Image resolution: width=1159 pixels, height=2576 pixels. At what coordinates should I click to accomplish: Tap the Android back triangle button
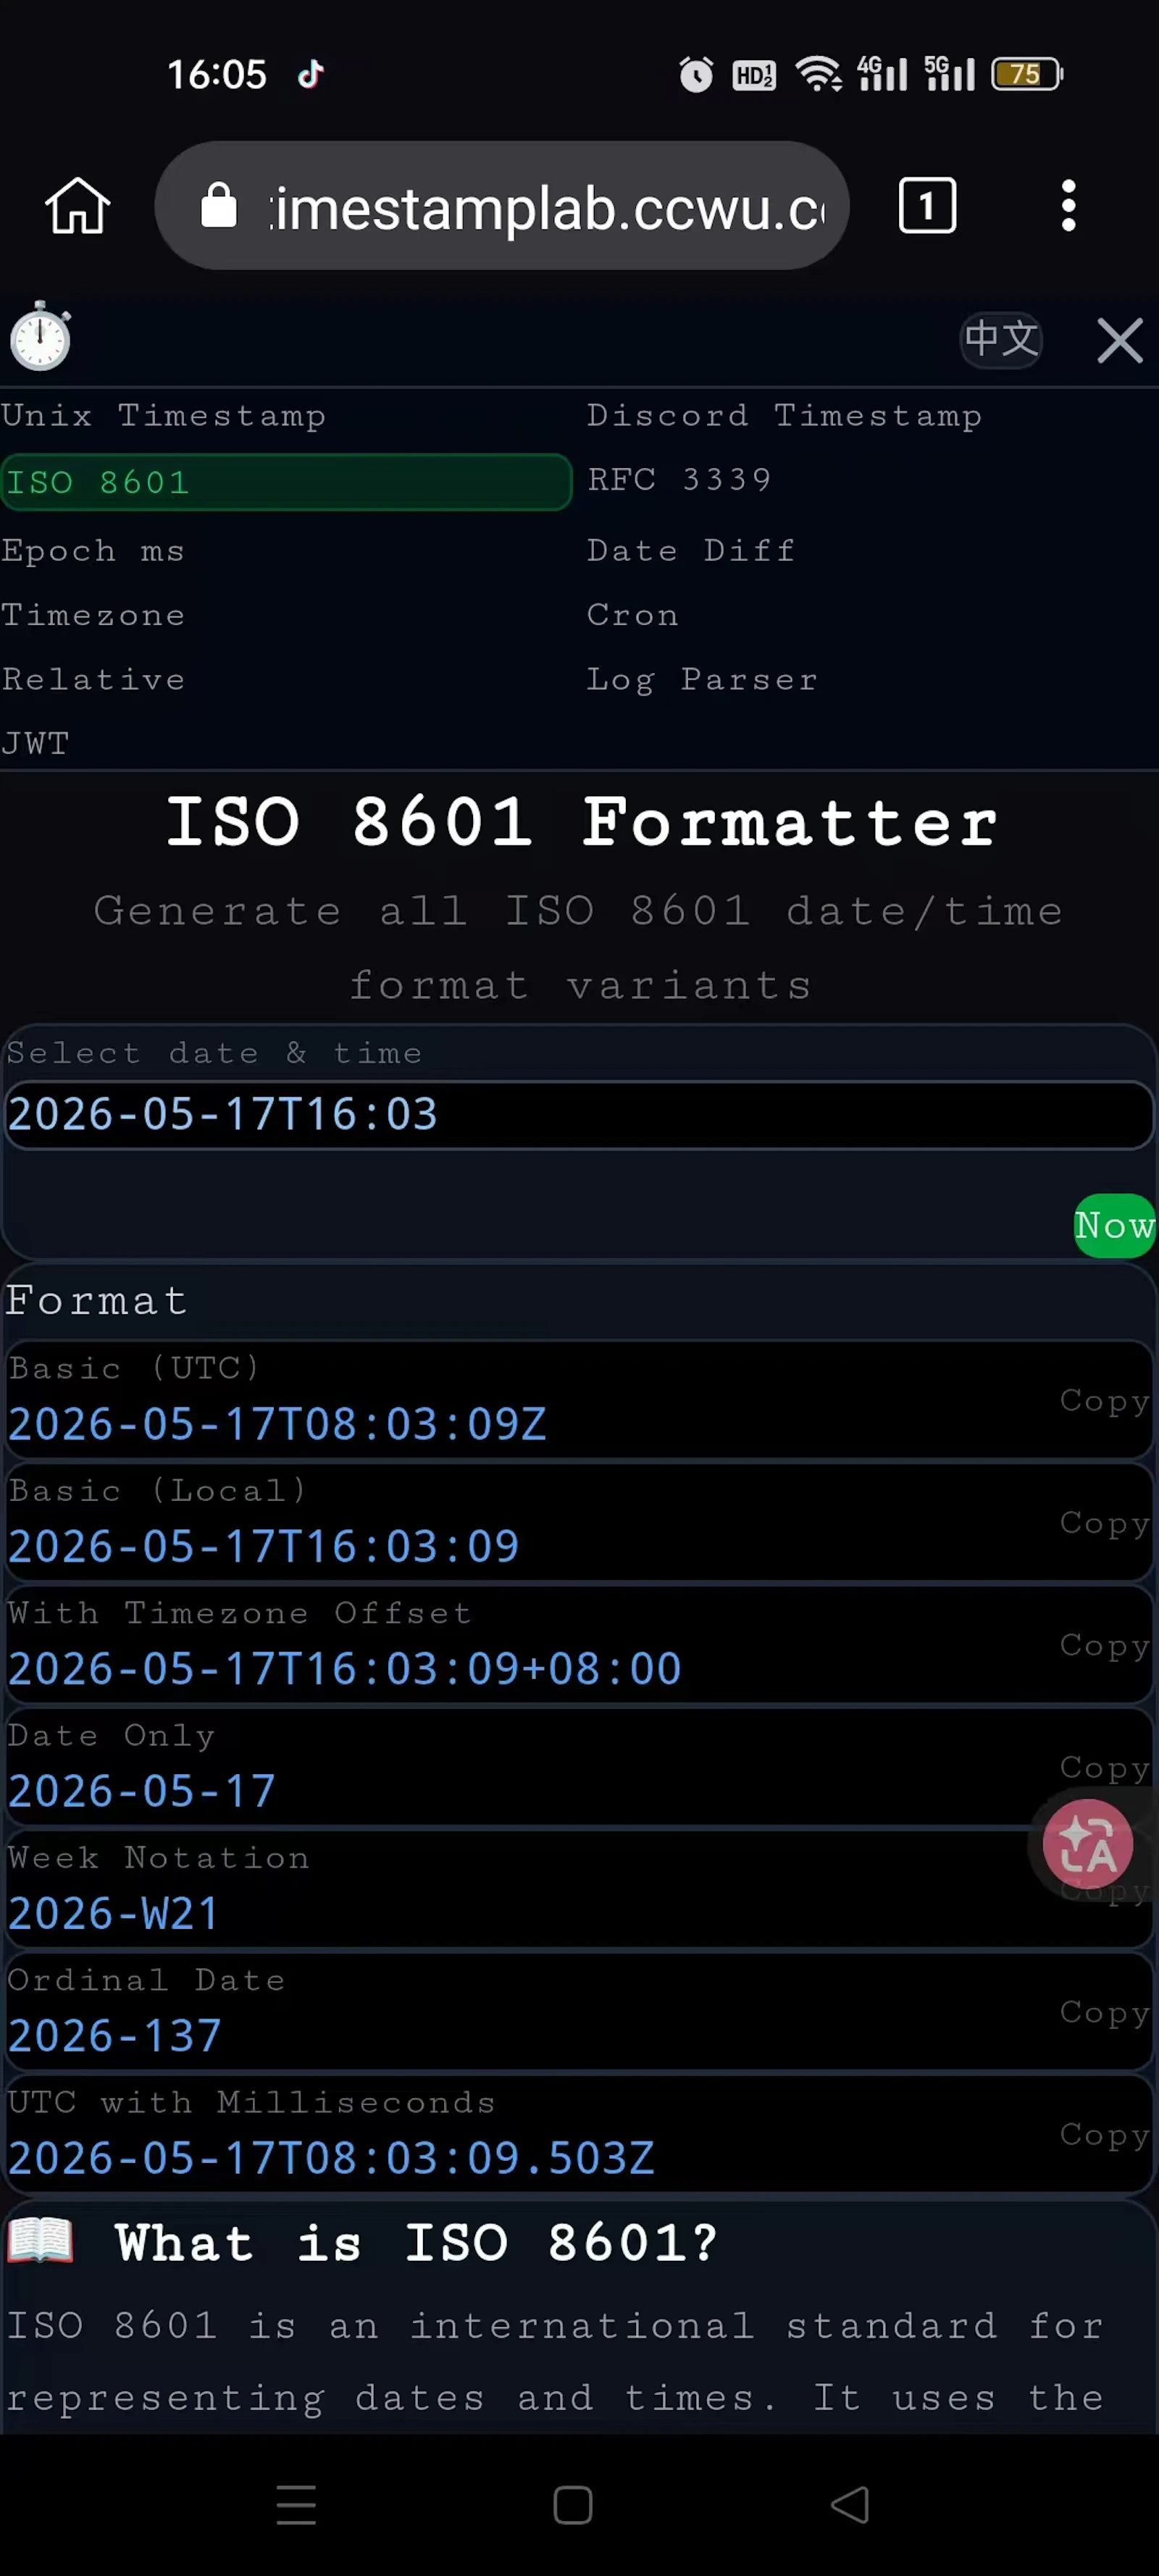point(850,2504)
